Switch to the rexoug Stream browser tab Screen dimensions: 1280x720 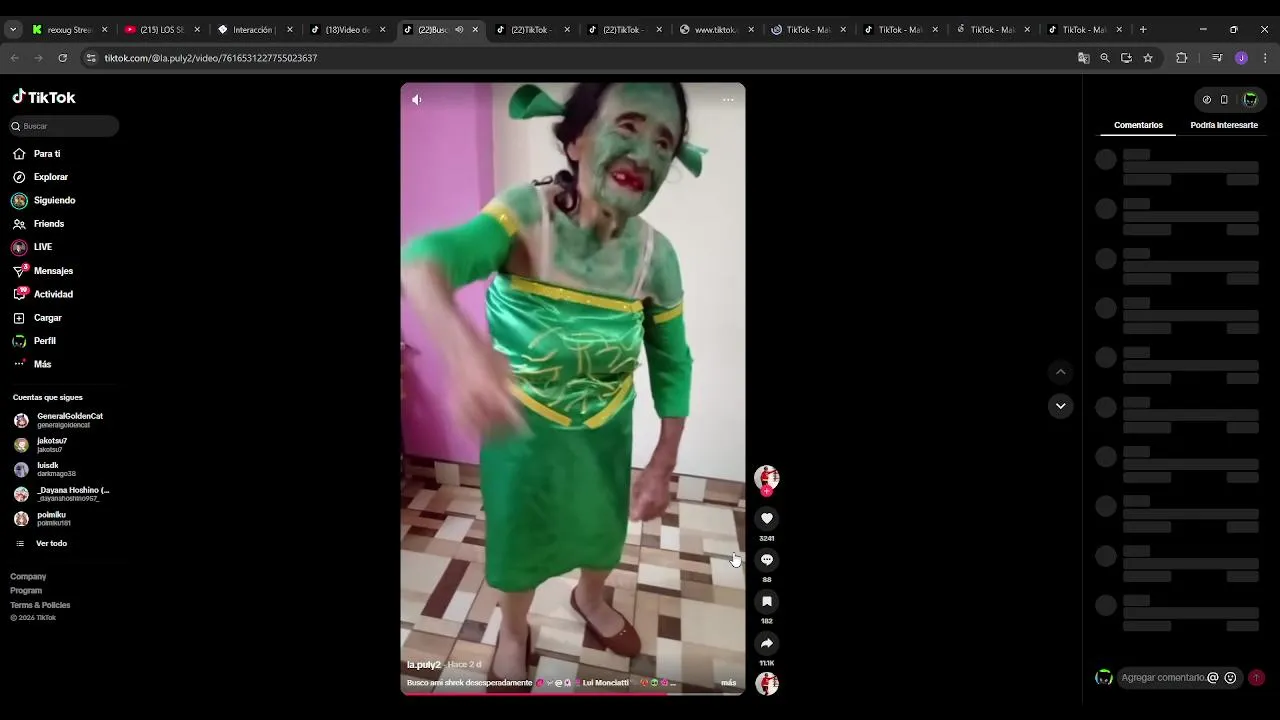point(69,30)
